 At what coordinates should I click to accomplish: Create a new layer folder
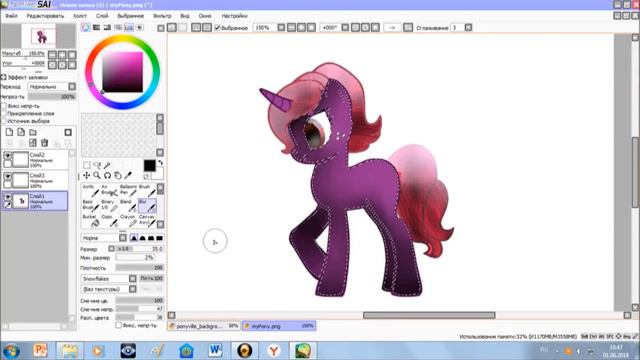tap(33, 132)
